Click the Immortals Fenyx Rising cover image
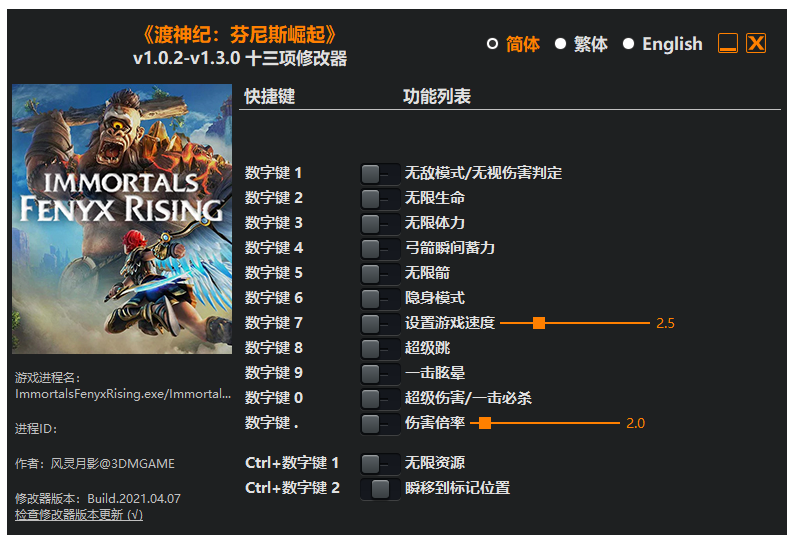Viewport: 799px width, 535px height. click(x=122, y=219)
